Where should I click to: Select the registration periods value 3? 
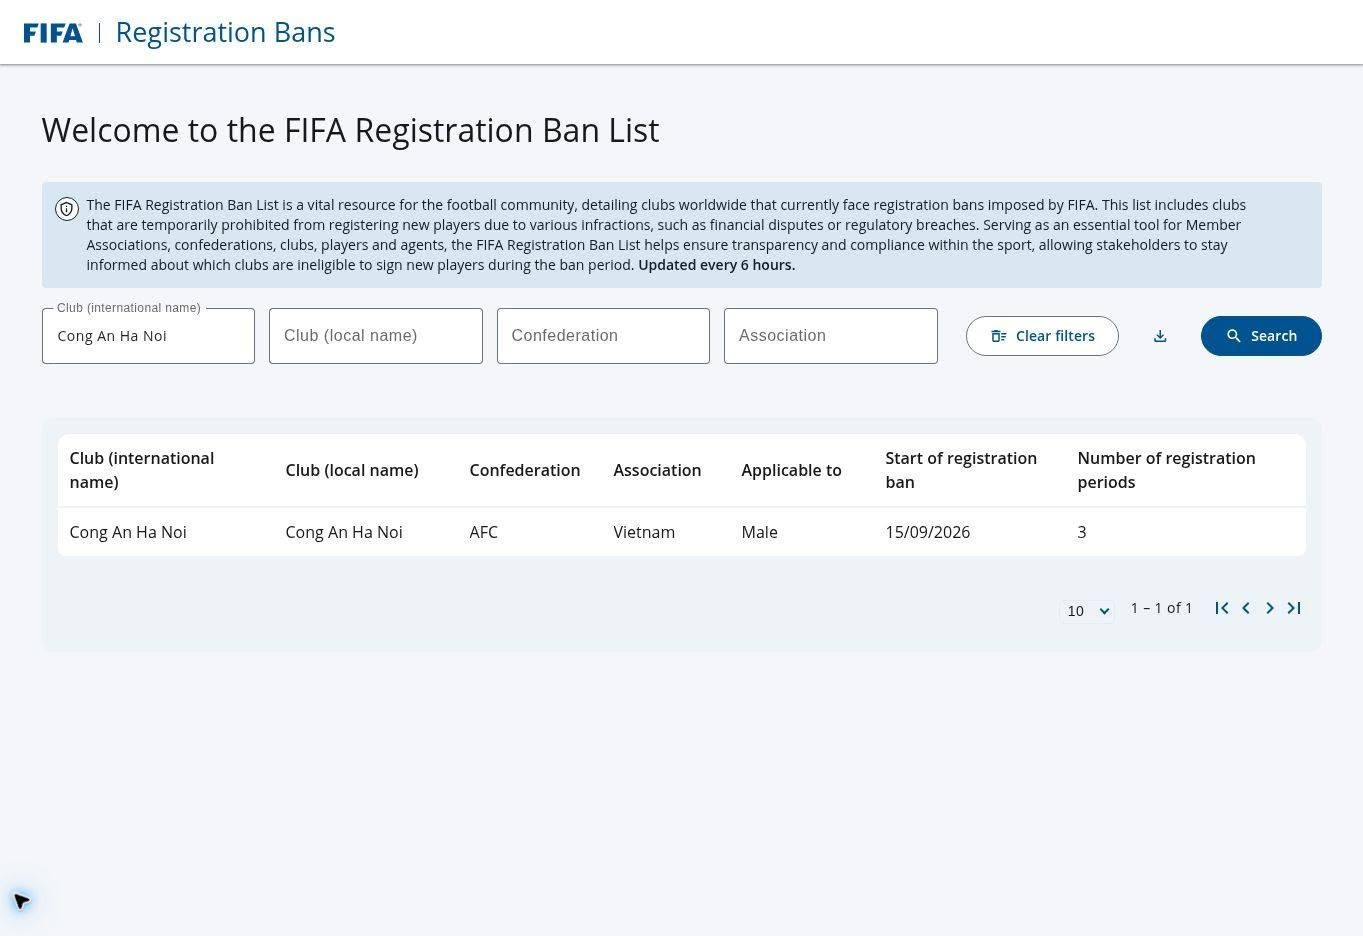(1082, 532)
